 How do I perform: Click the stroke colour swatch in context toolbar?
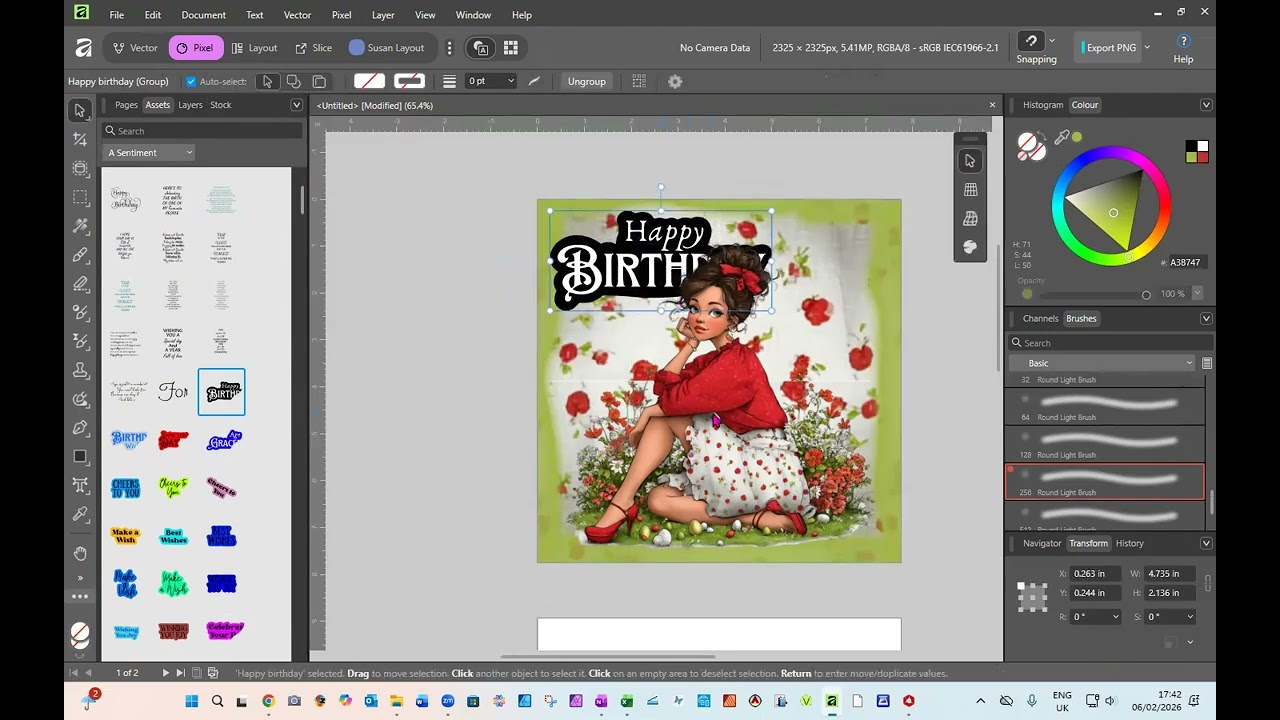409,81
